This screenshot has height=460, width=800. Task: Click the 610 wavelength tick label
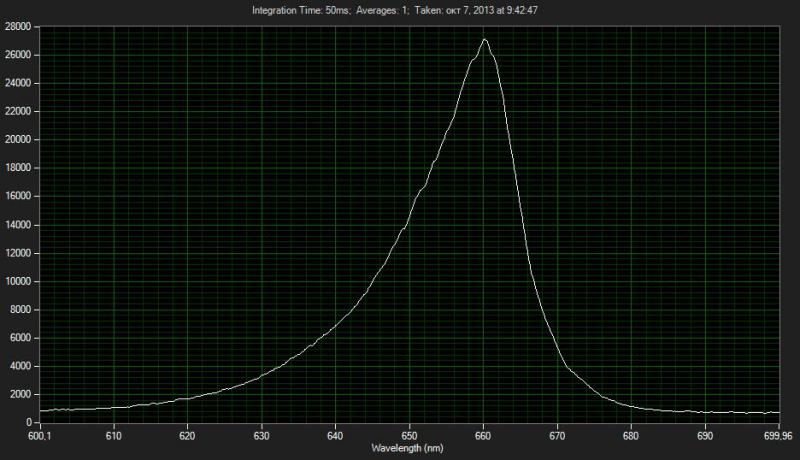coord(113,436)
